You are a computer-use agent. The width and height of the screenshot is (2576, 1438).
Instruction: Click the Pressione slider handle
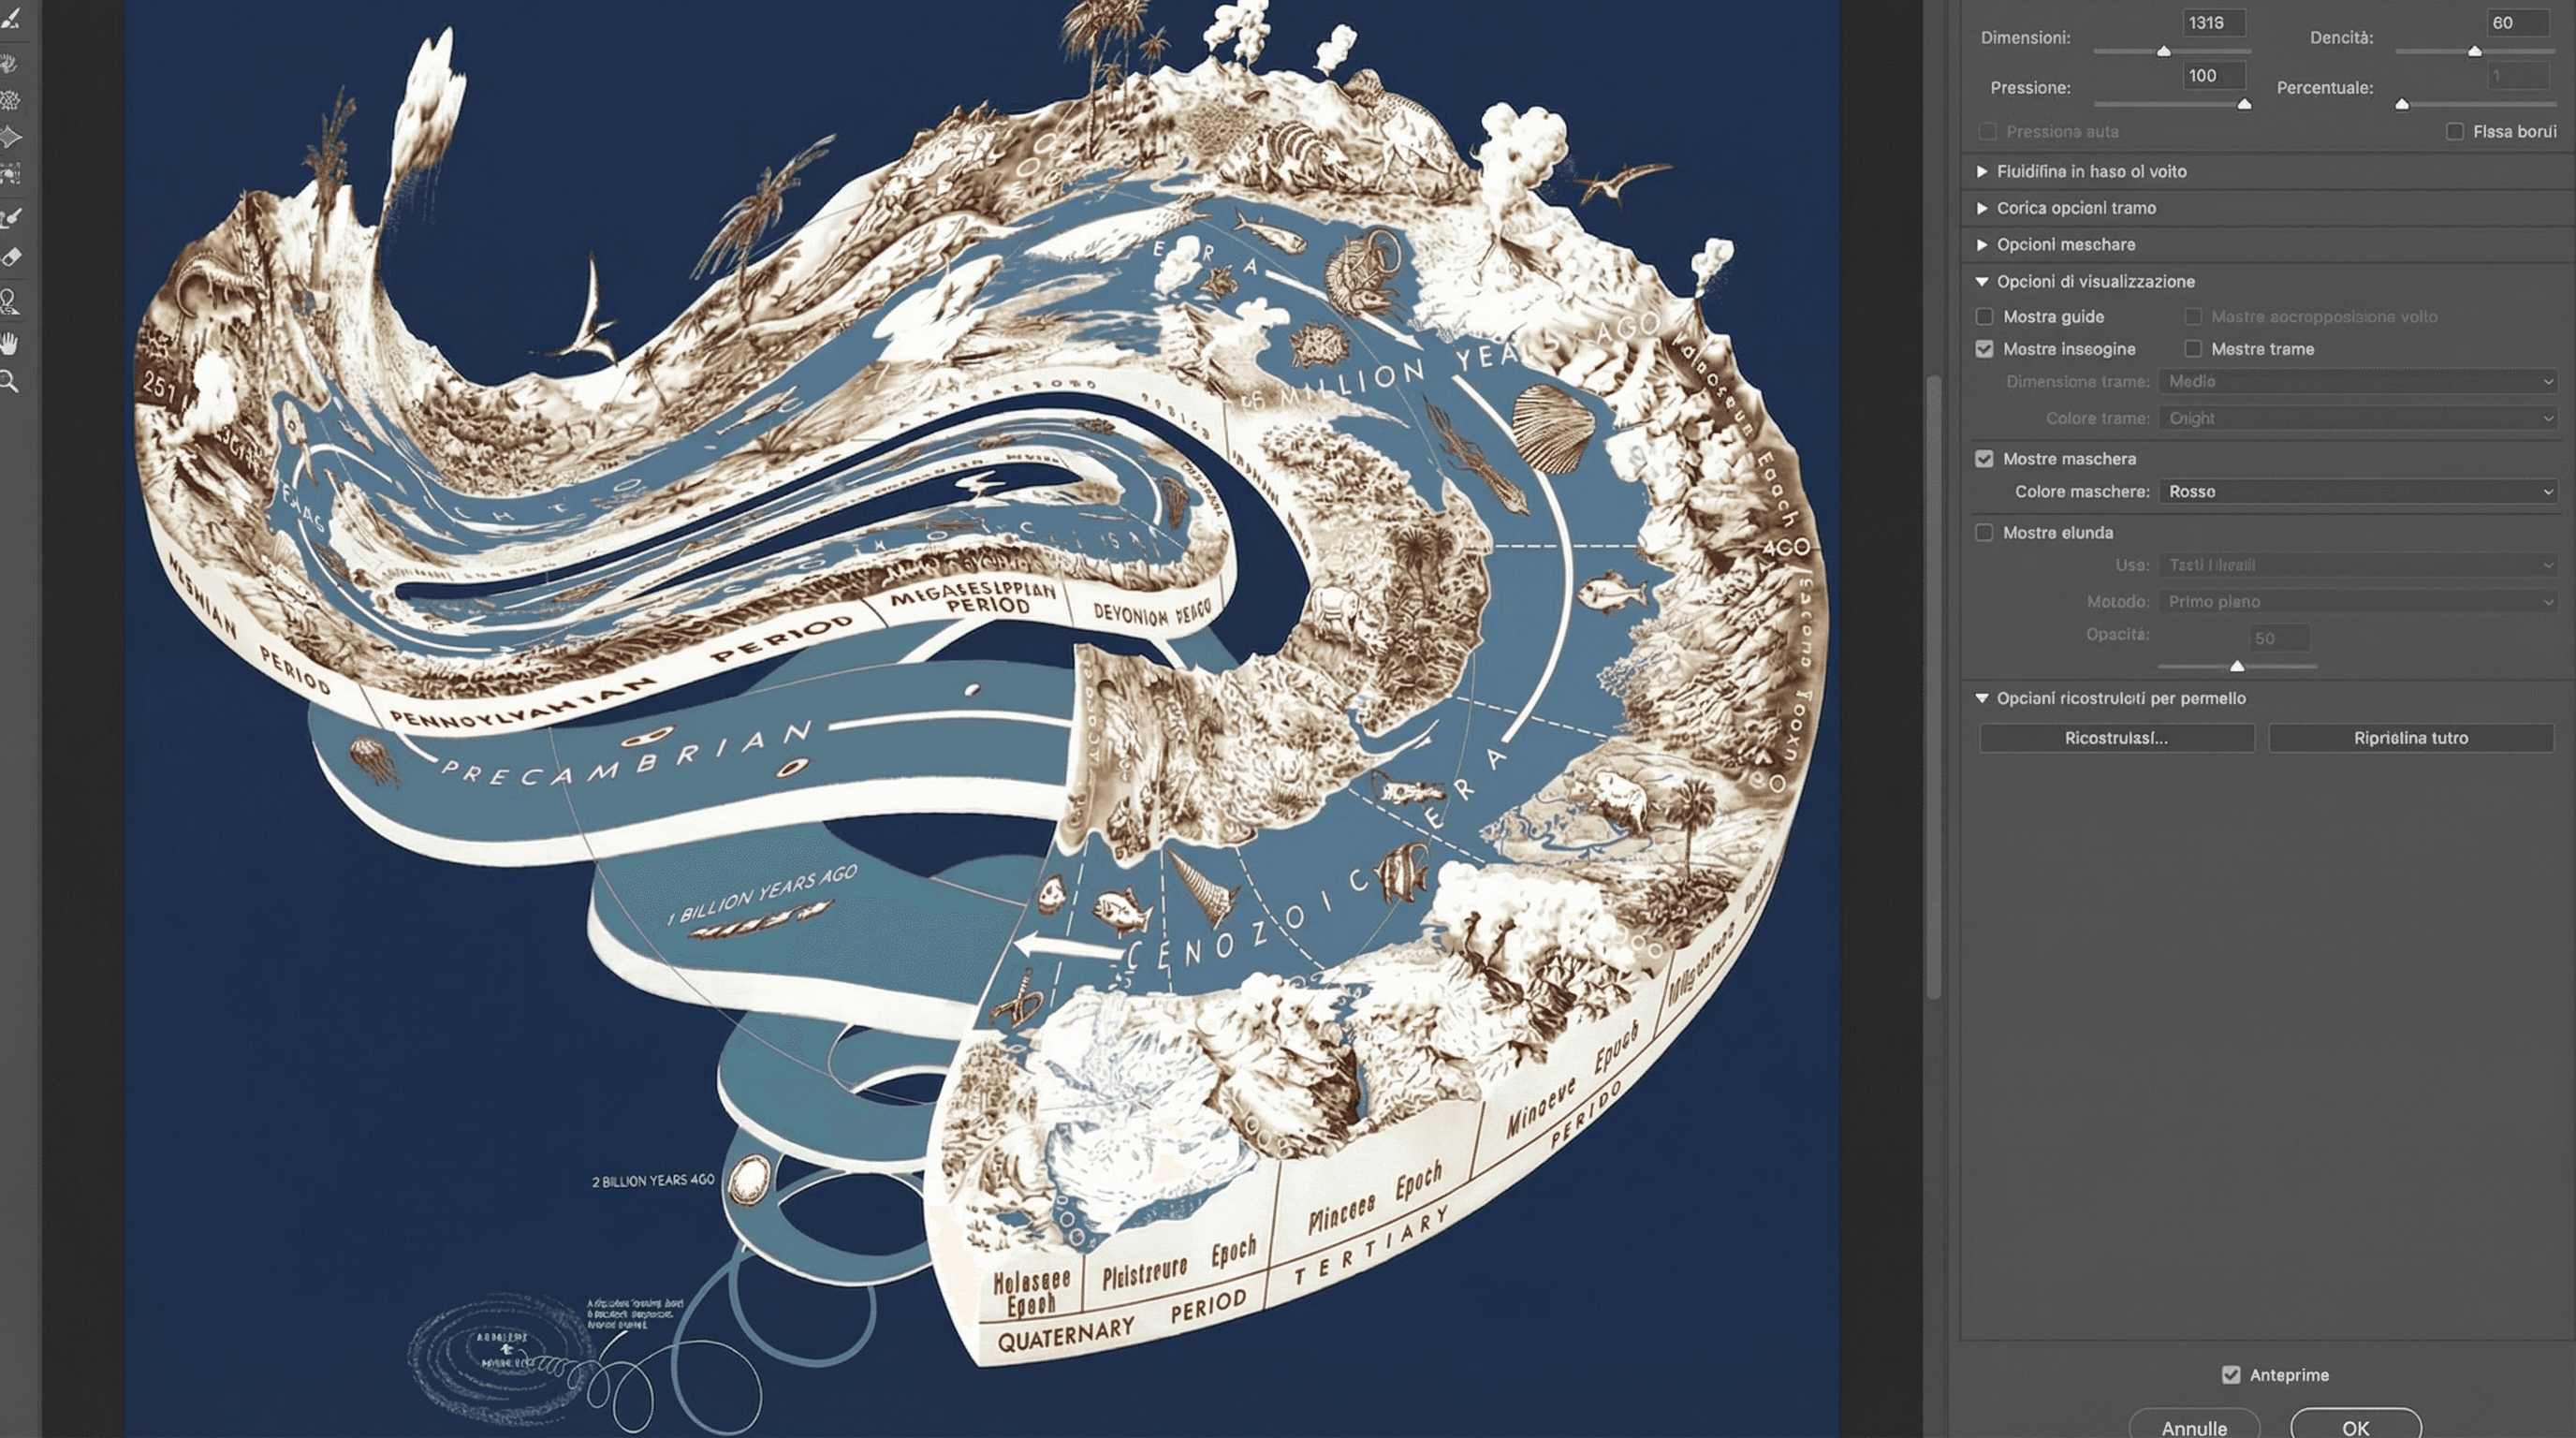[2243, 104]
